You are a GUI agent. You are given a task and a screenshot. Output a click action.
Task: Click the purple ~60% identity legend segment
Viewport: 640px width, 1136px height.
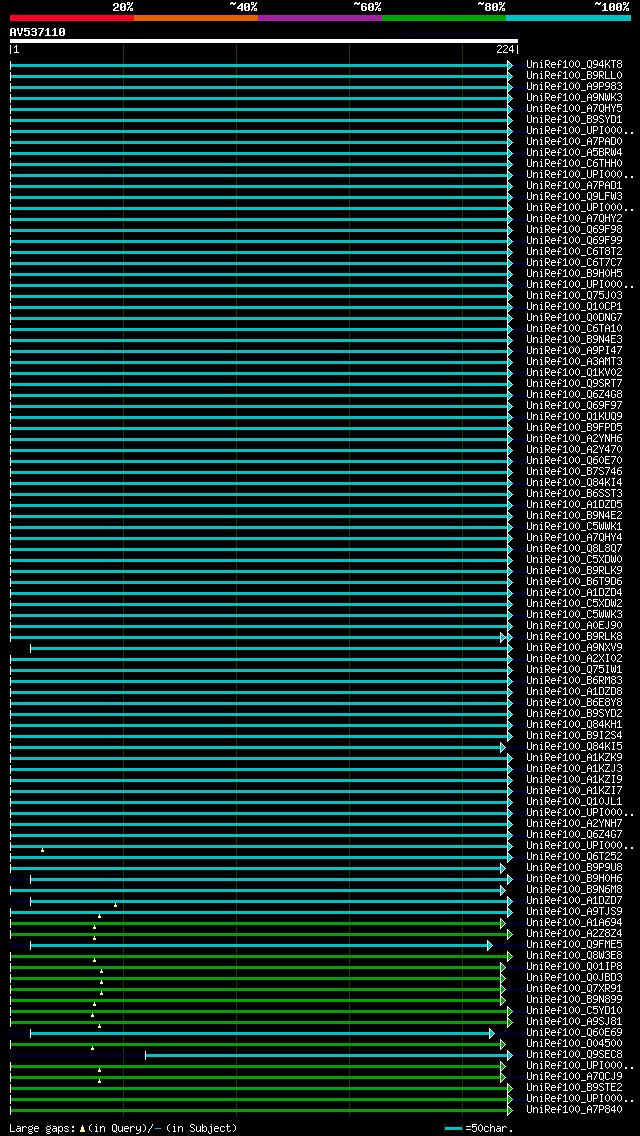point(320,17)
